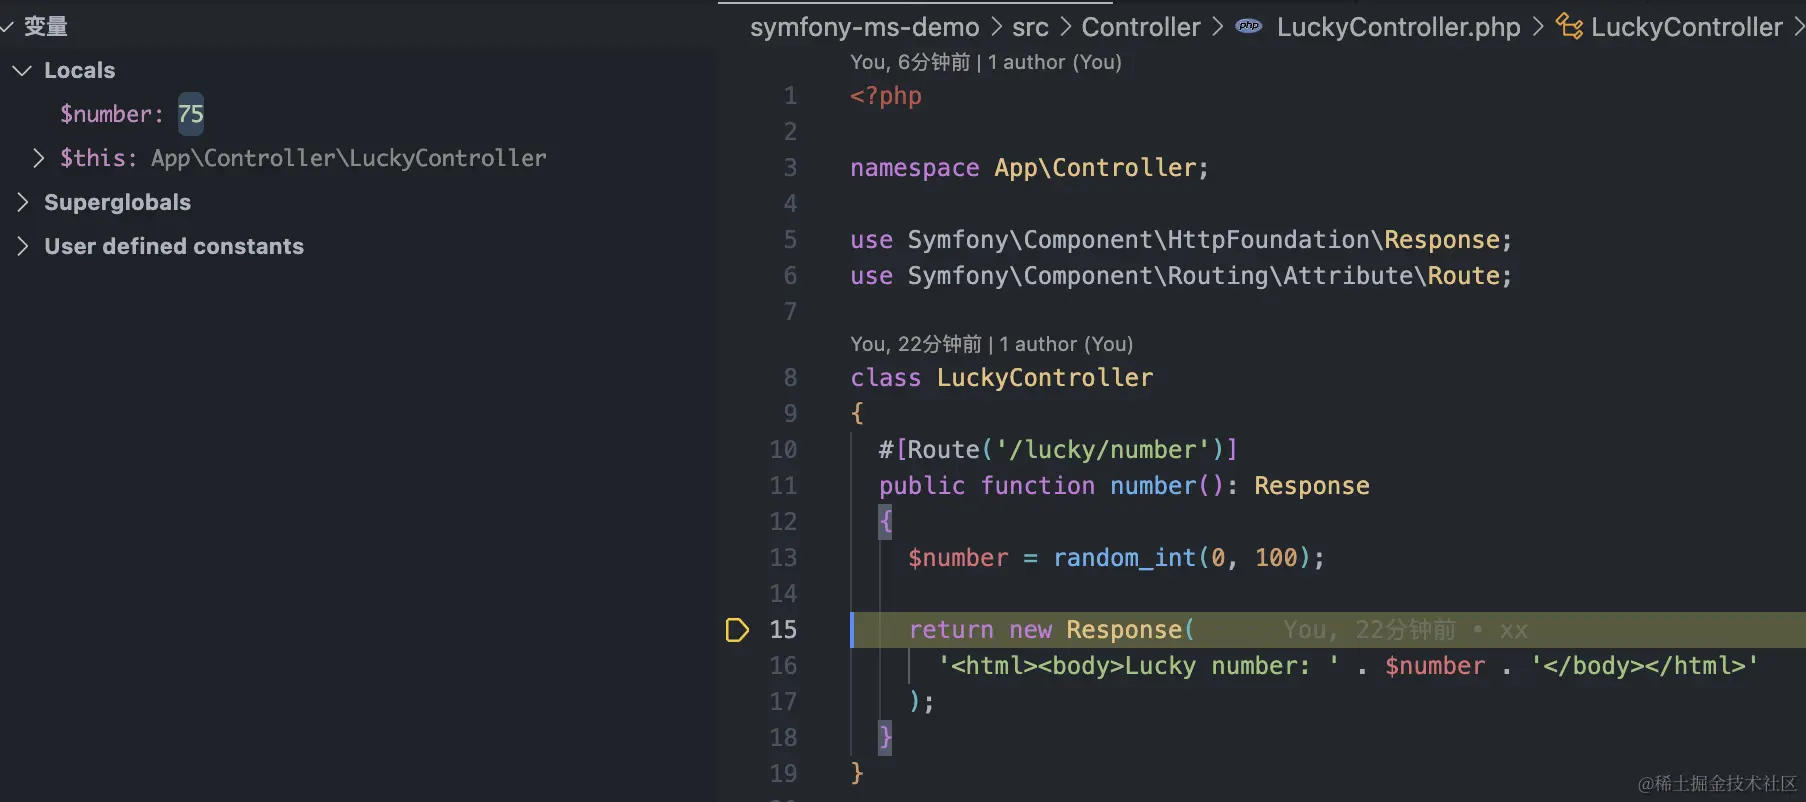Screen dimensions: 1806x802
Task: Click inline blame 'You, 22分钟前 • xx'
Action: pyautogui.click(x=1405, y=630)
